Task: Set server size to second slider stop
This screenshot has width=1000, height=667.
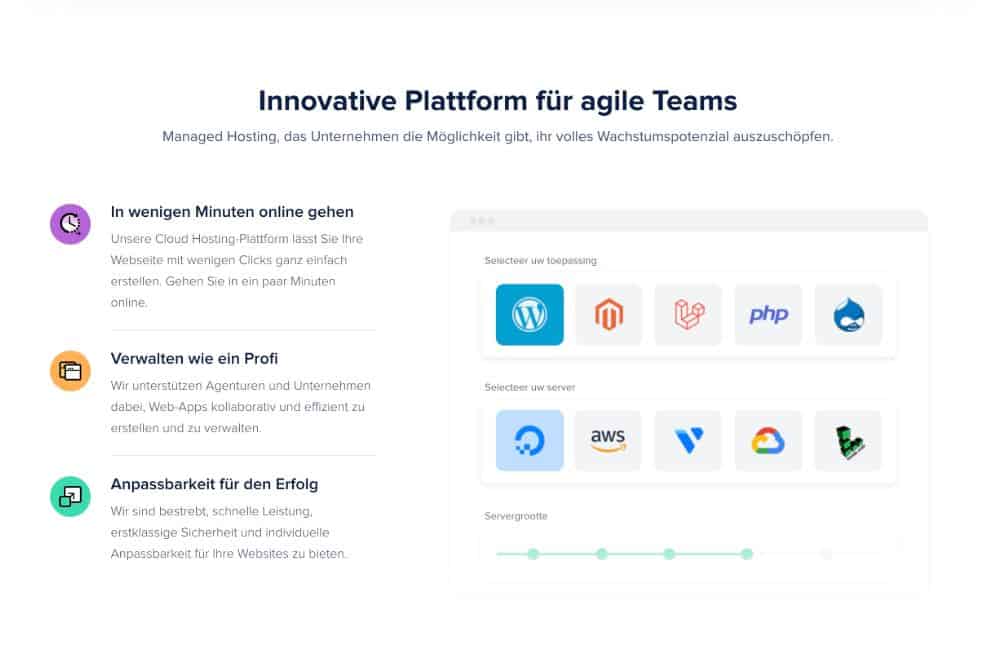Action: tap(601, 554)
